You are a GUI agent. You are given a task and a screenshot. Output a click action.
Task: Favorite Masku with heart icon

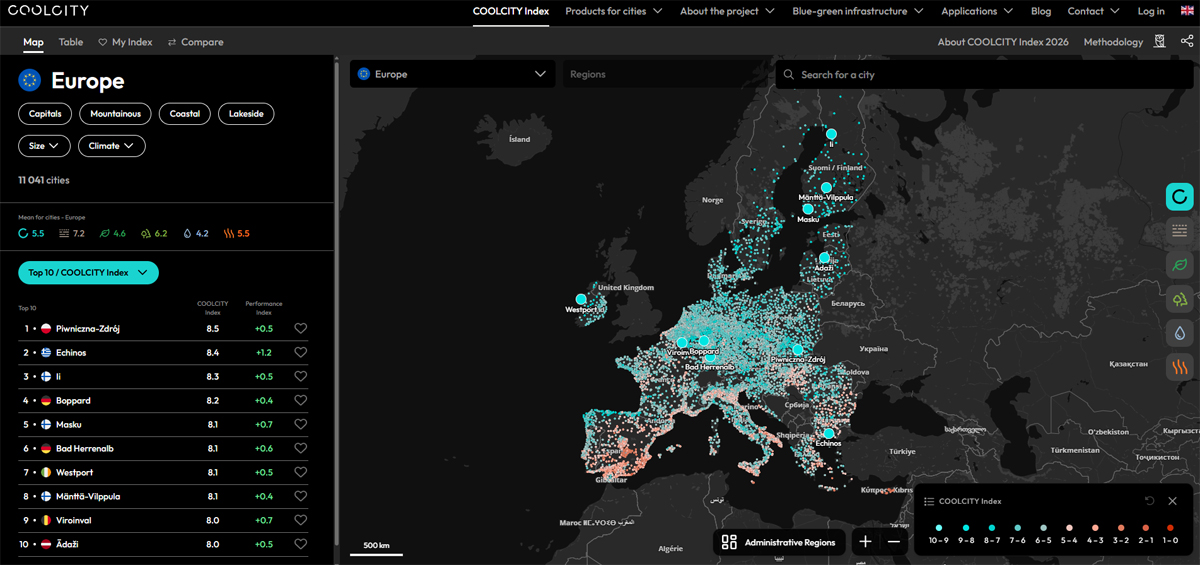pyautogui.click(x=300, y=425)
